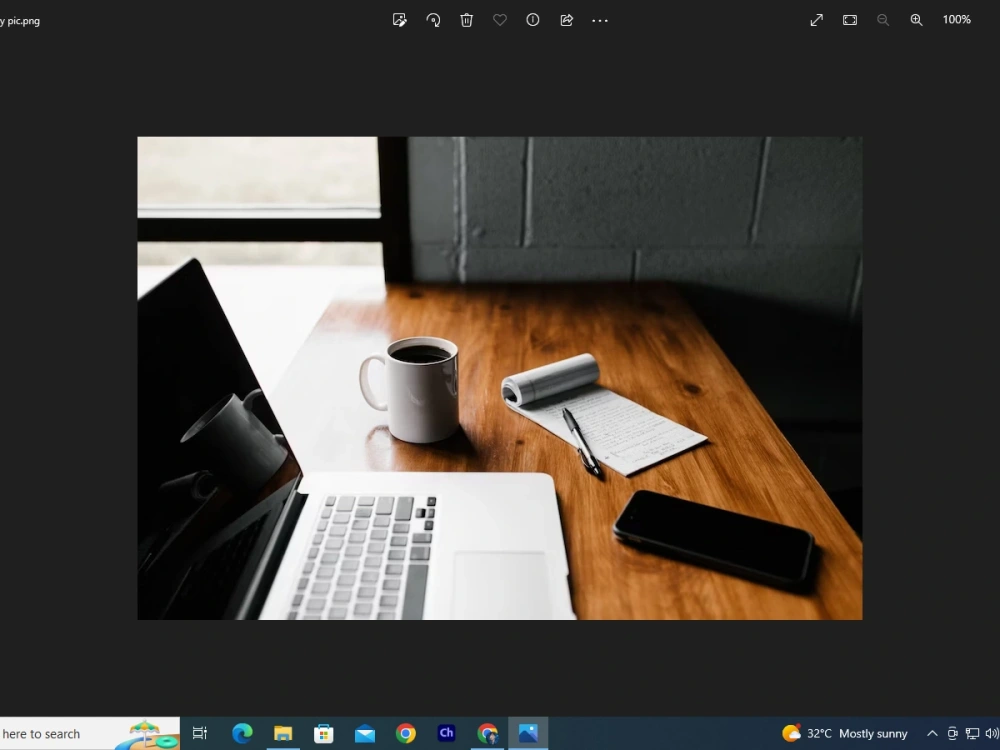This screenshot has width=1000, height=750.
Task: Click the taskbar search box
Action: coord(89,734)
